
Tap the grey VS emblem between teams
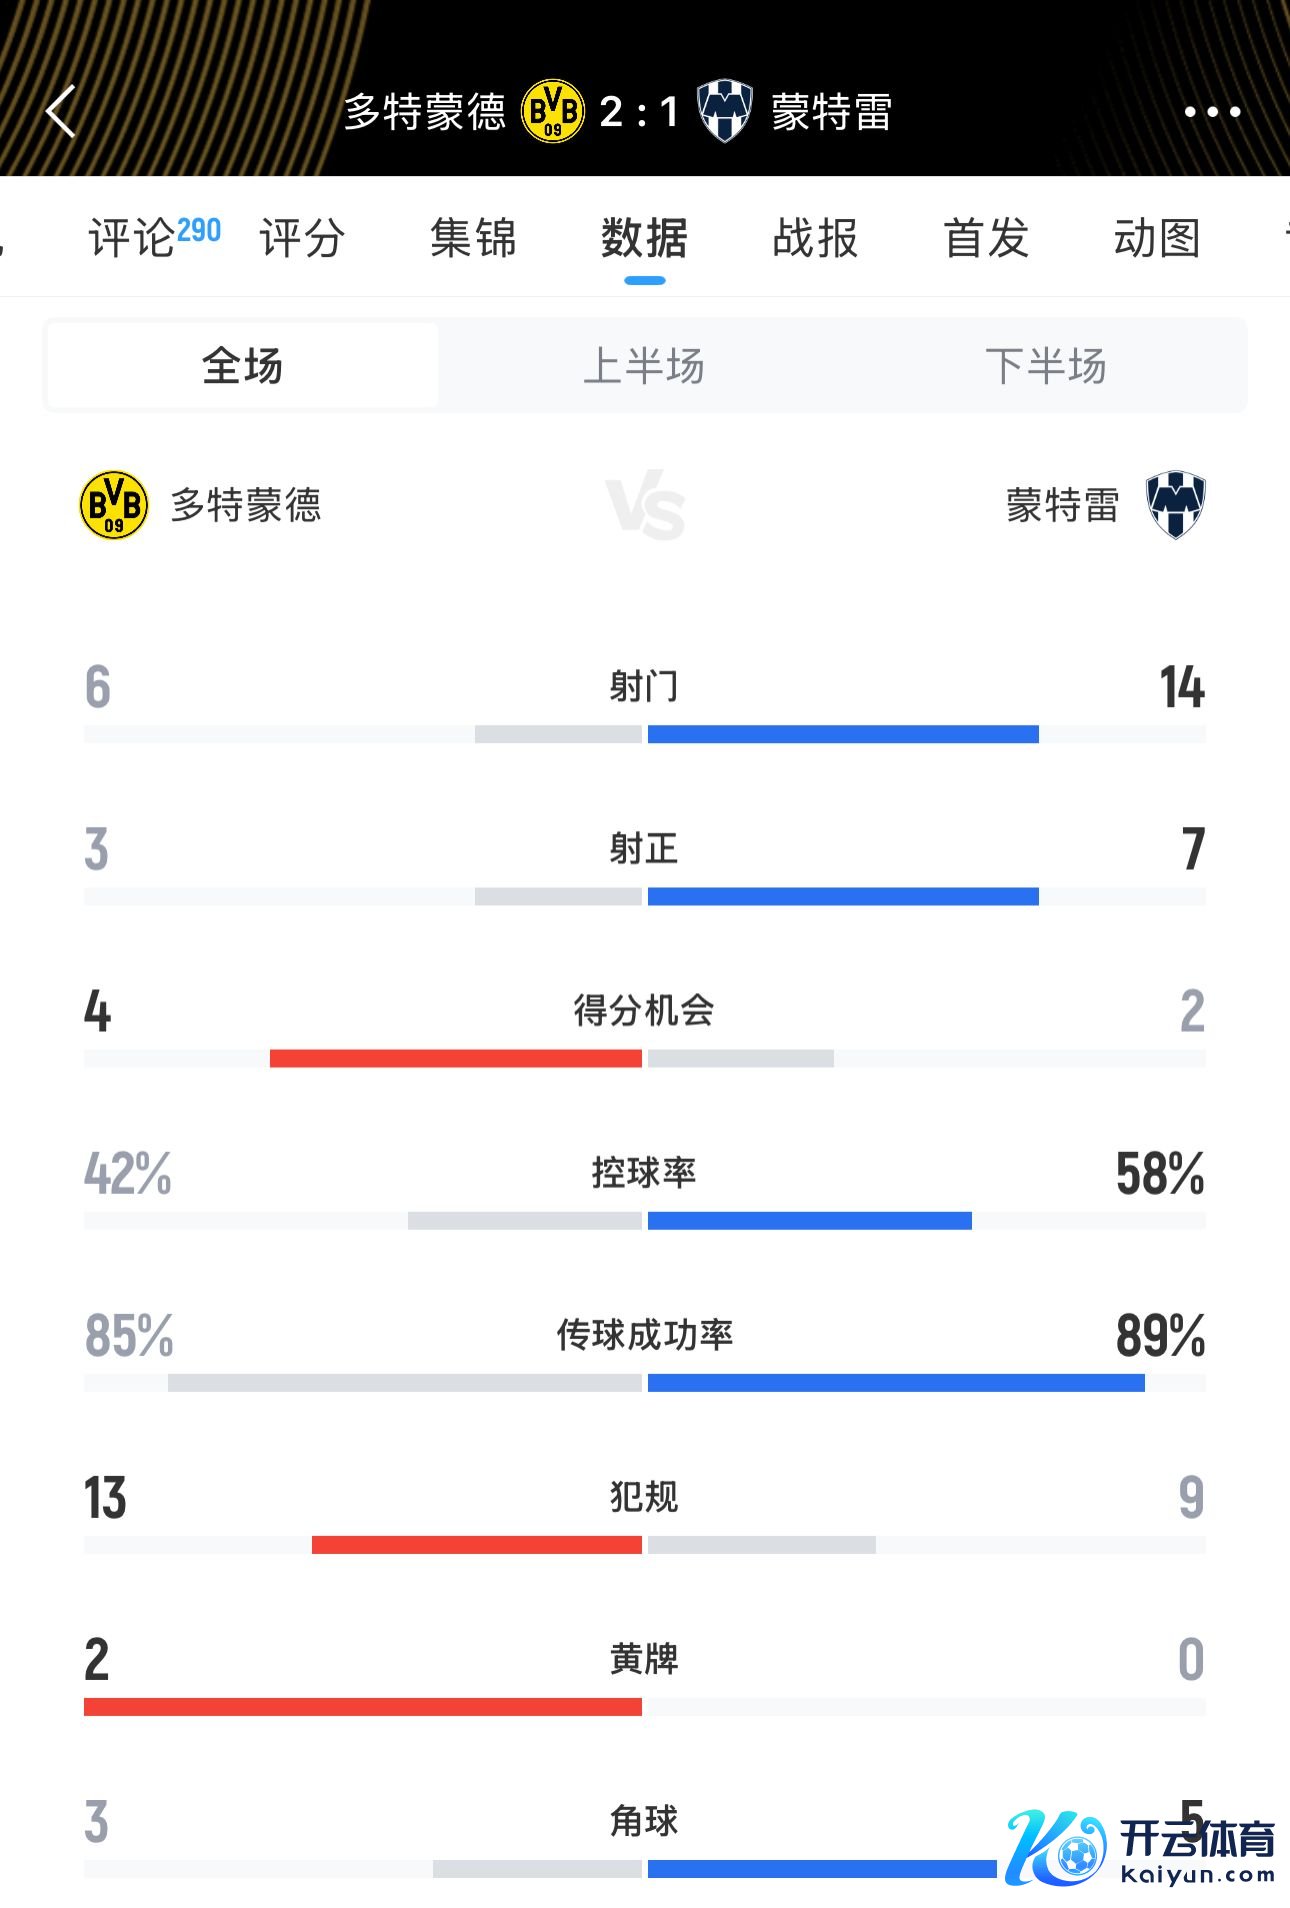point(645,505)
